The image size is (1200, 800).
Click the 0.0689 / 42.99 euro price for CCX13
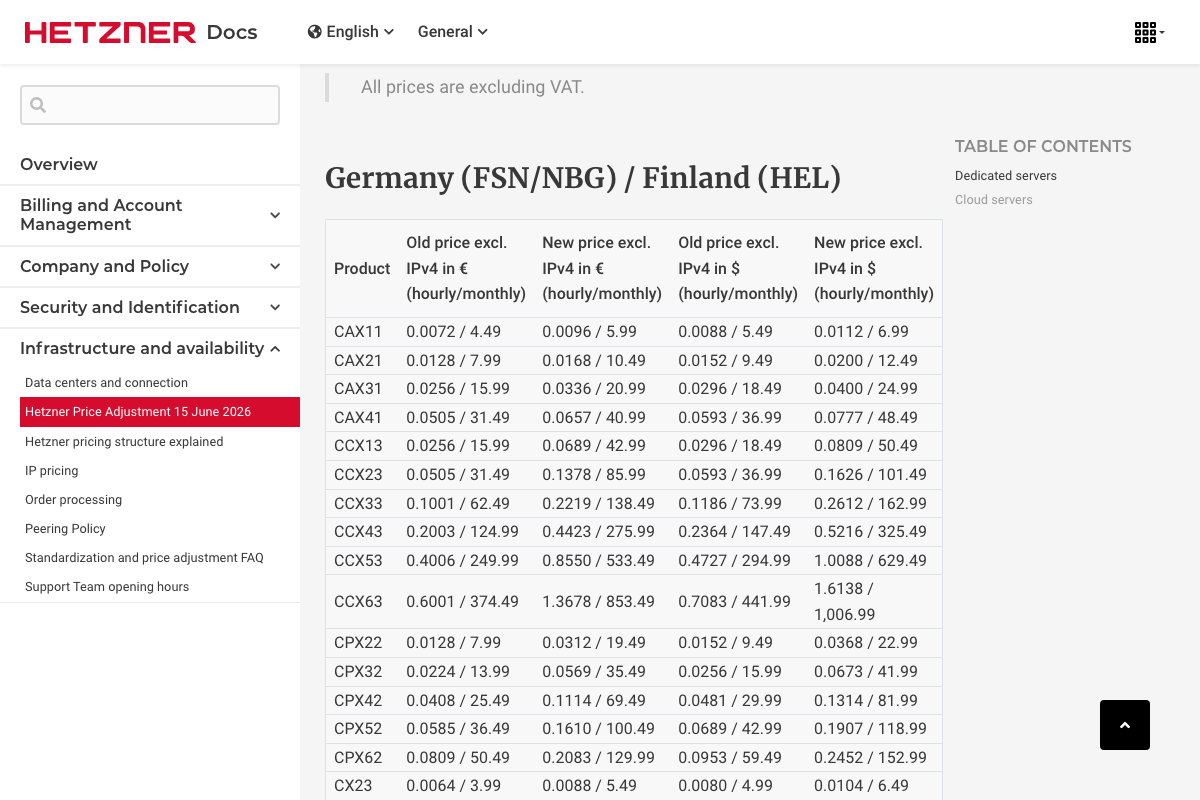point(602,446)
